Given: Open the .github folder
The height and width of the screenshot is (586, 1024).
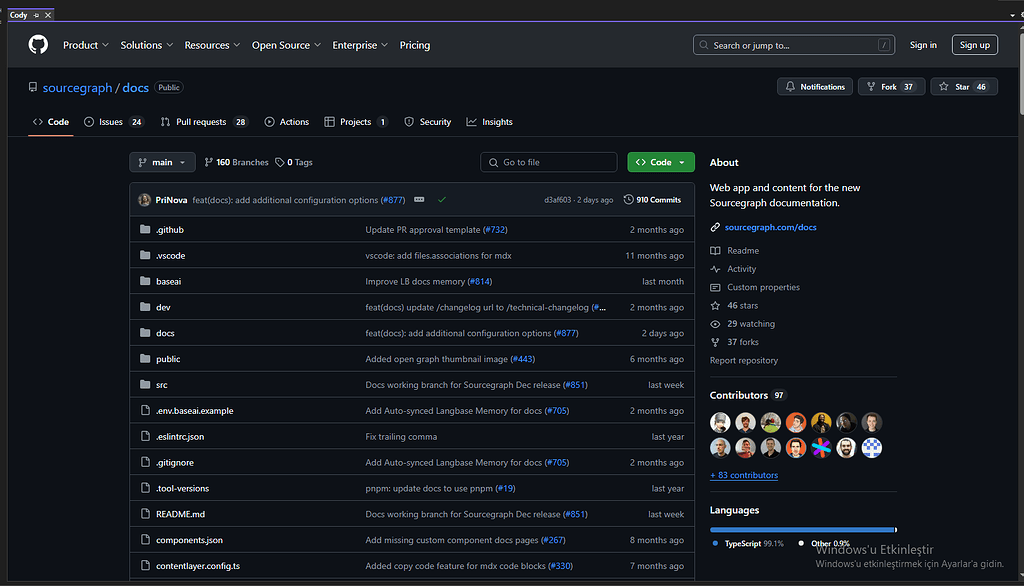Looking at the screenshot, I should pos(169,230).
